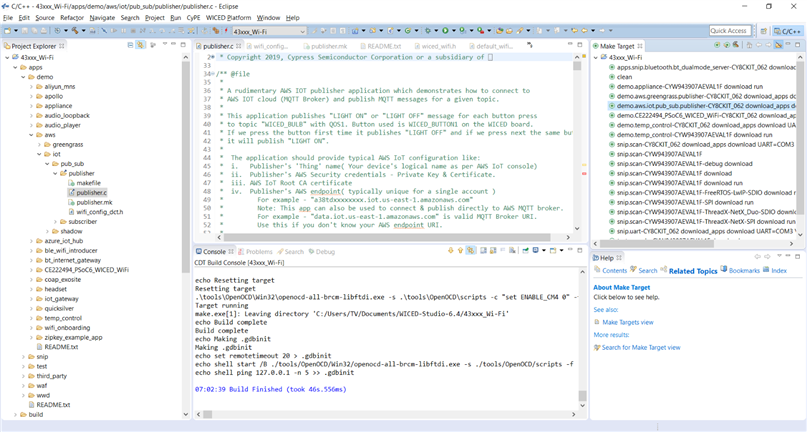The height and width of the screenshot is (432, 807).
Task: Click the Quick Access search field
Action: pyautogui.click(x=729, y=31)
